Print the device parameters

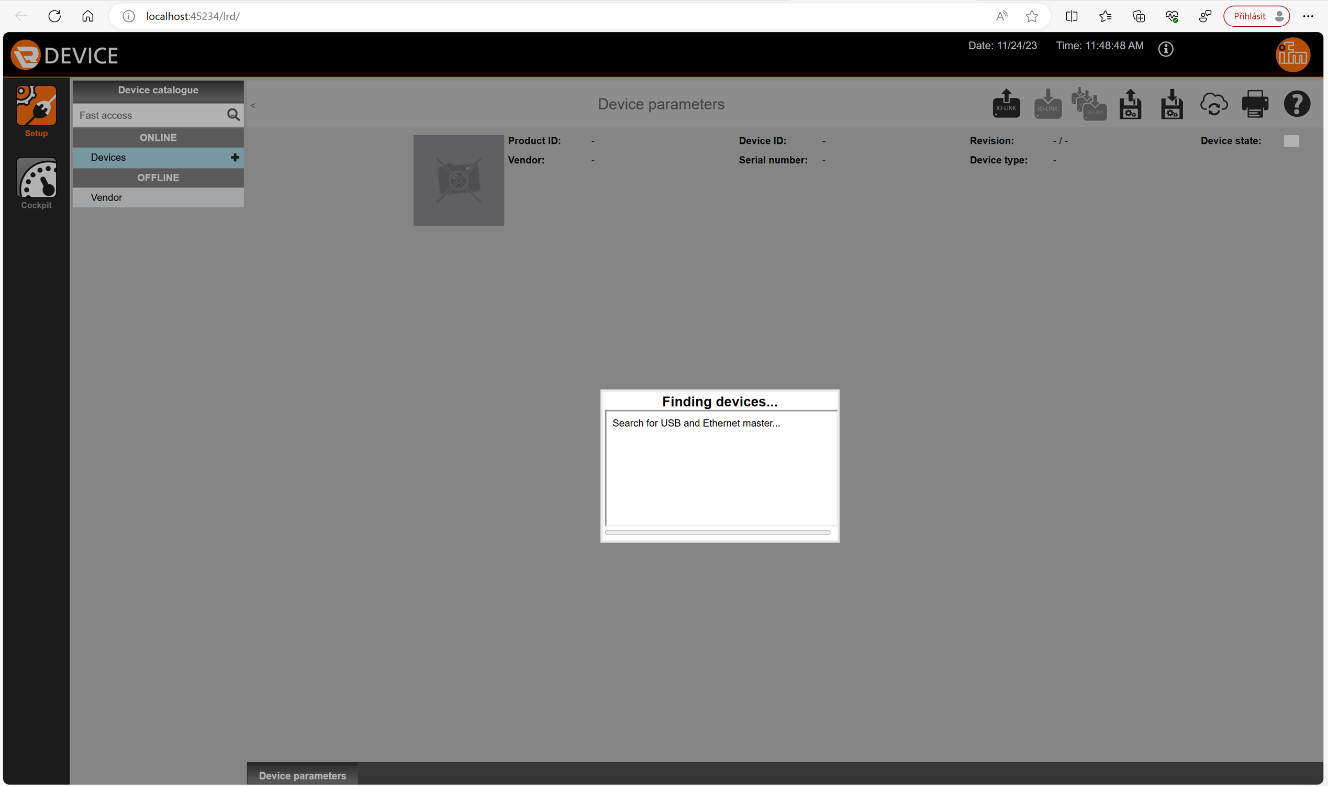[x=1254, y=104]
